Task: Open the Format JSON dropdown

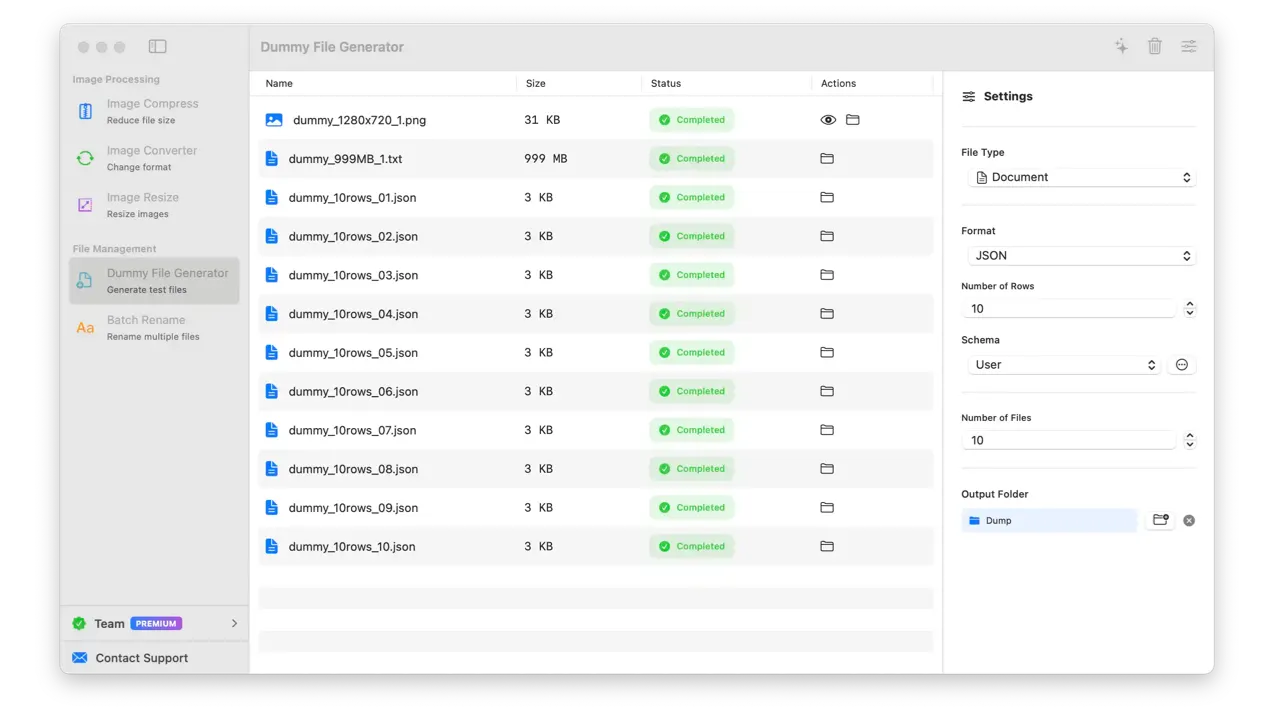Action: pyautogui.click(x=1081, y=256)
